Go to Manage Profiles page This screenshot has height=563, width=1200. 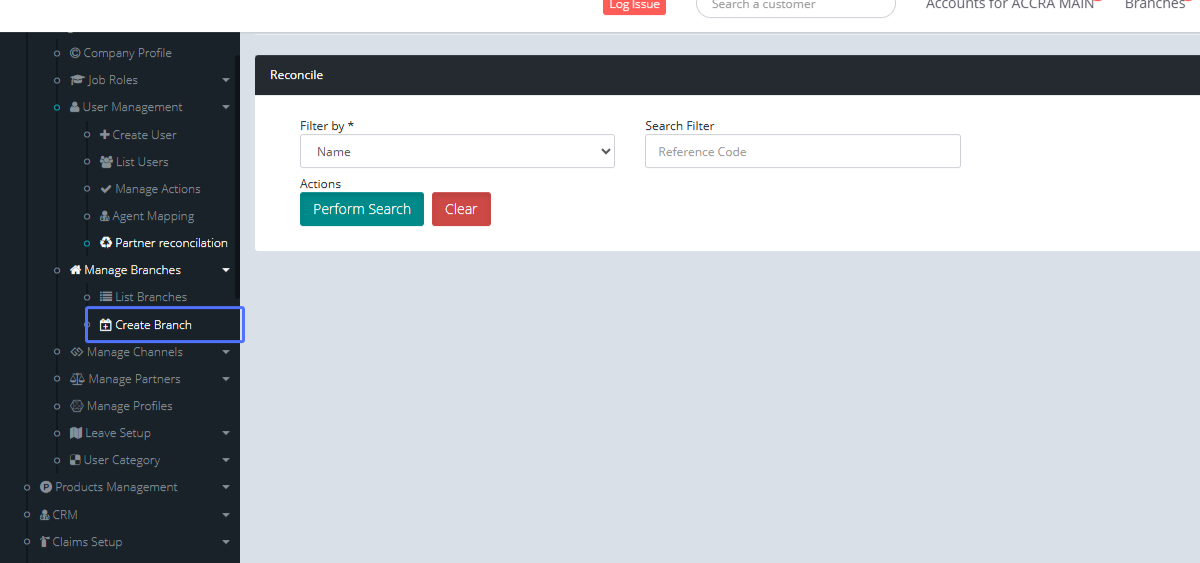129,406
